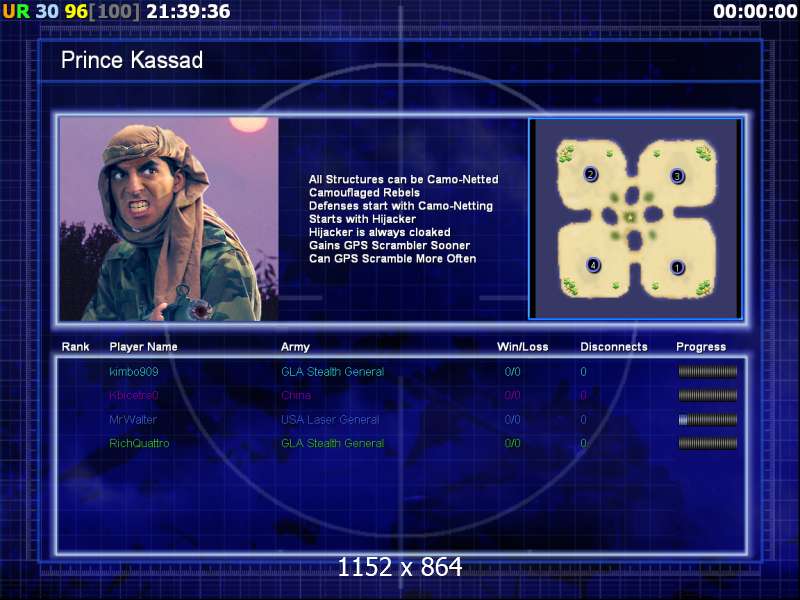Click kimbo909's GLA Stealth General army
800x600 pixels.
(333, 372)
